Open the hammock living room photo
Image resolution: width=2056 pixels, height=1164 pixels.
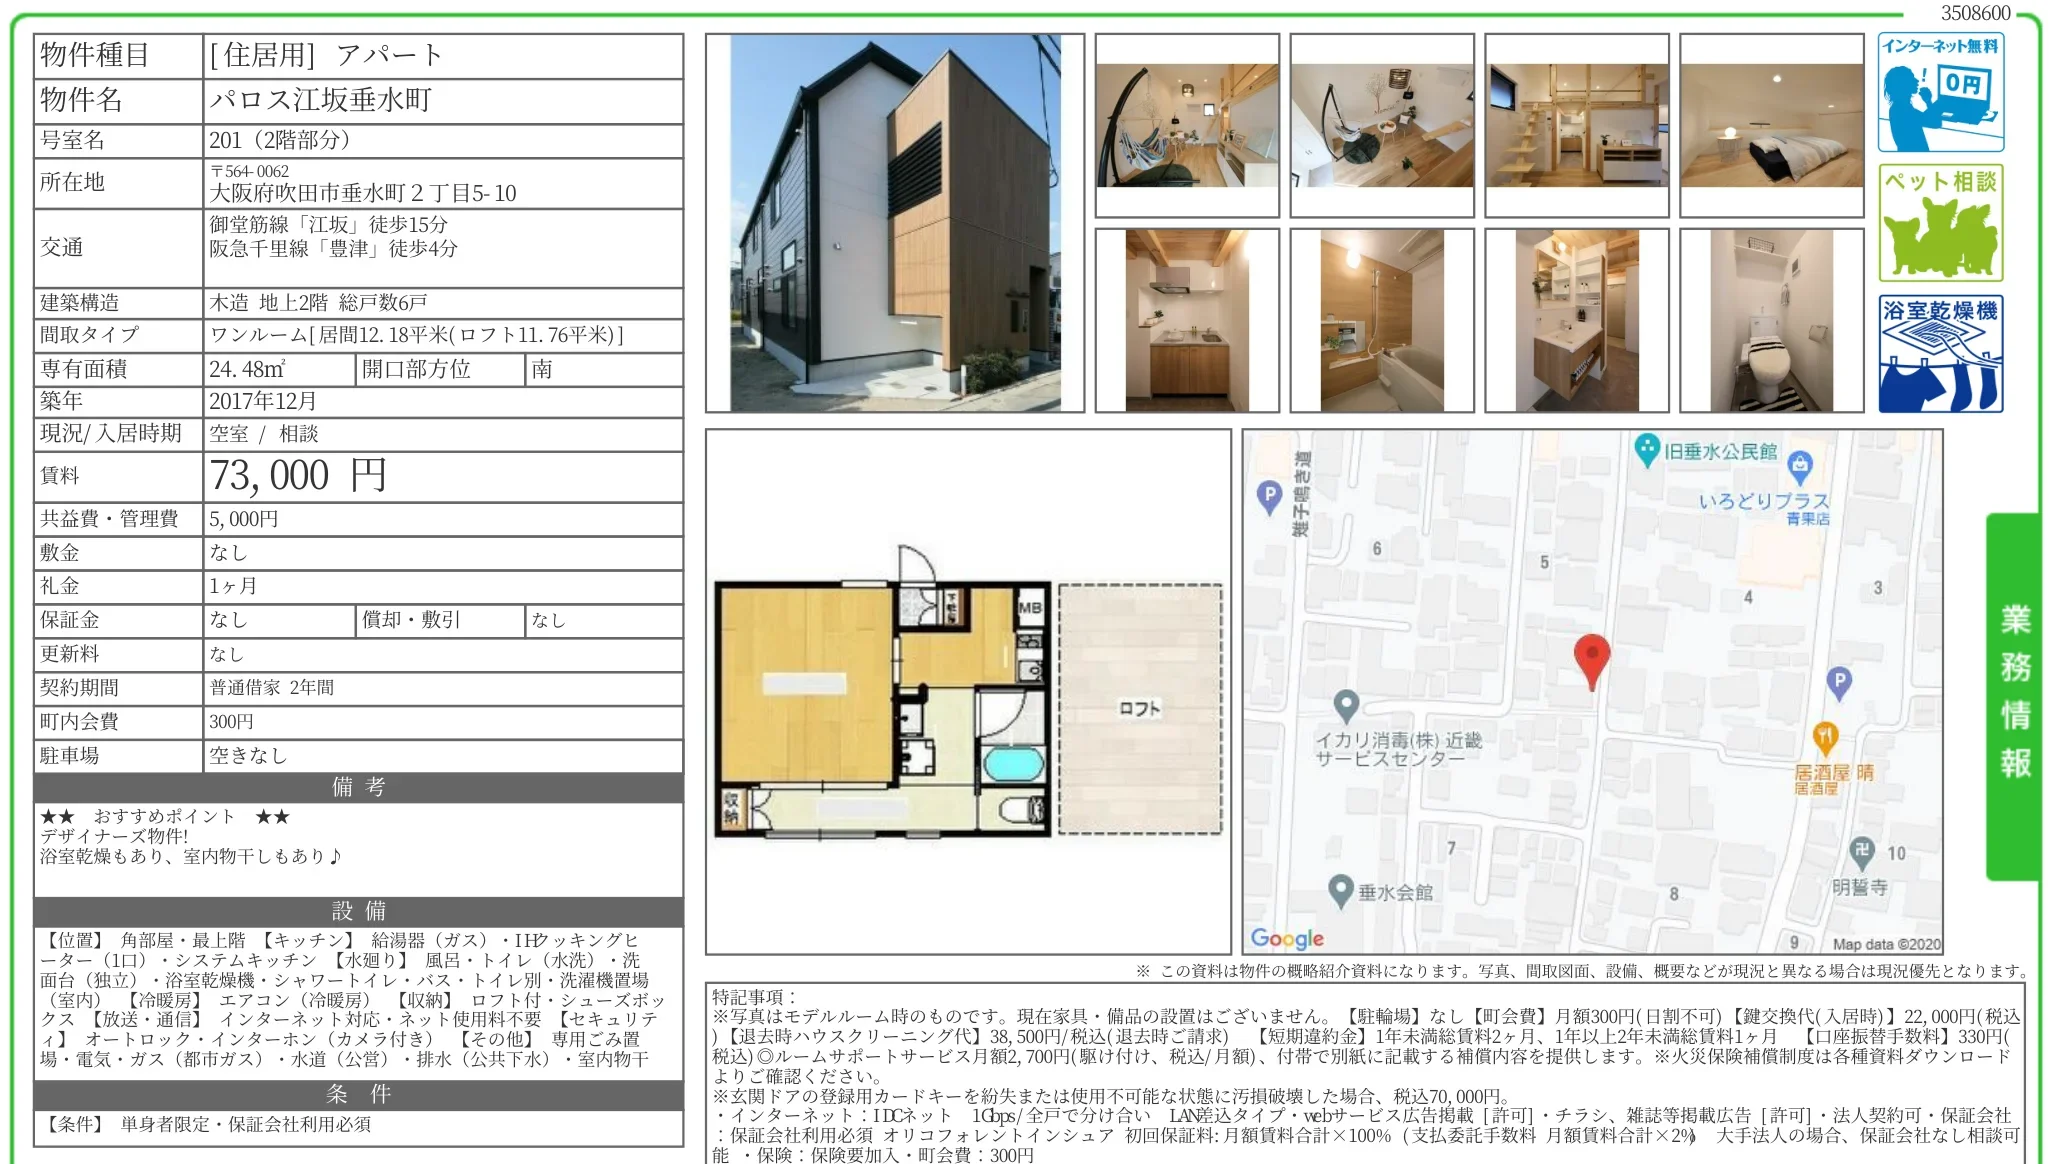(x=1186, y=126)
